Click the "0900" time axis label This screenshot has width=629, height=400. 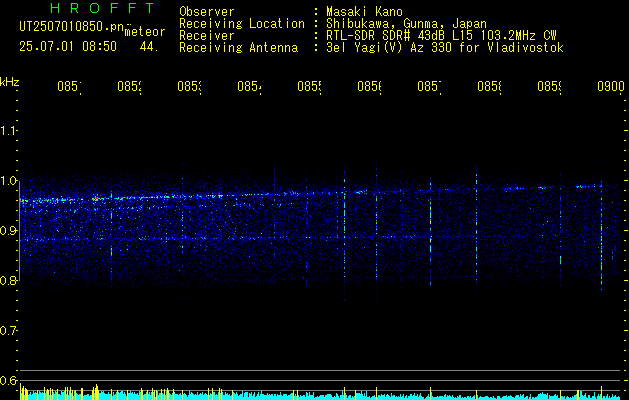click(x=611, y=86)
